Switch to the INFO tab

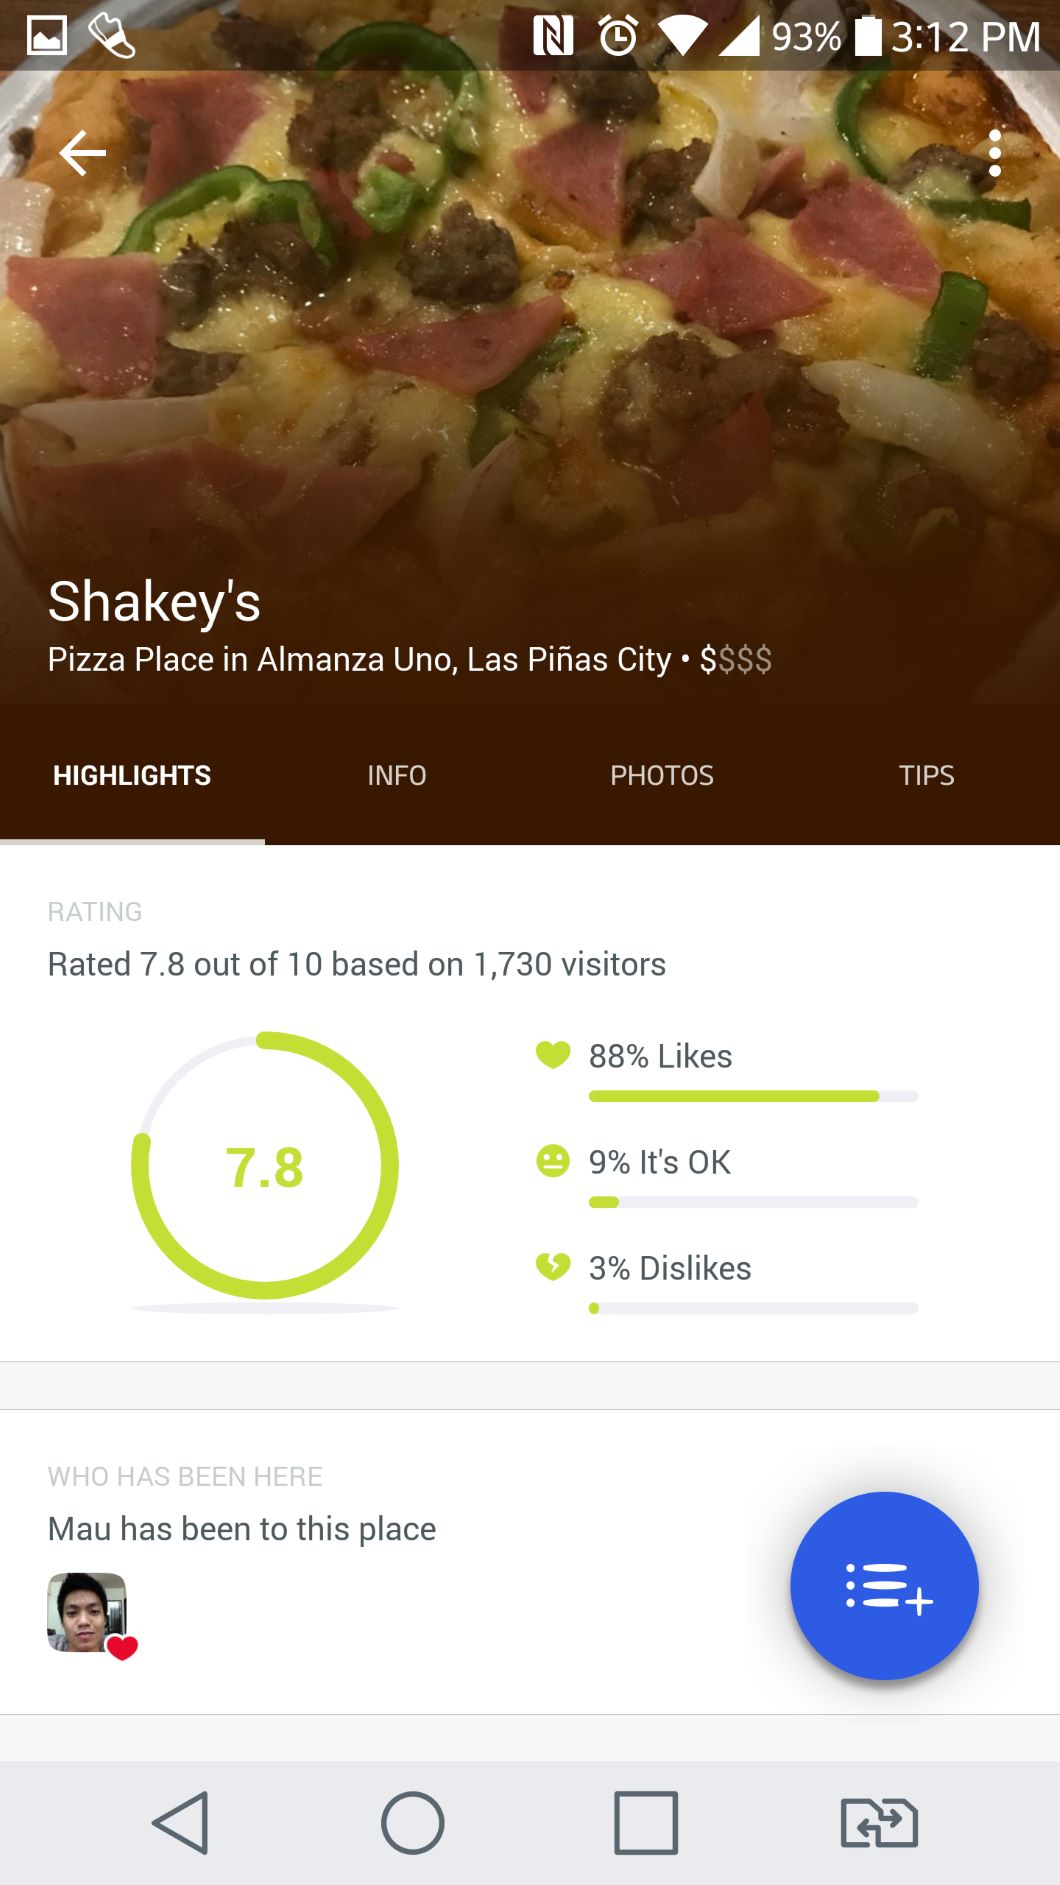pyautogui.click(x=396, y=775)
